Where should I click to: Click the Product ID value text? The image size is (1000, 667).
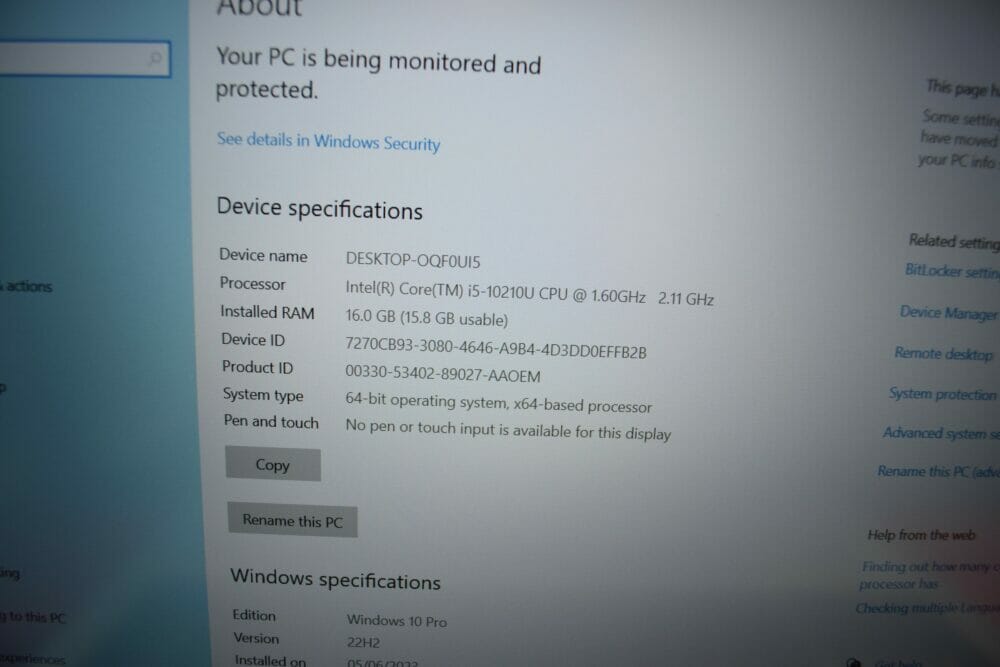(443, 374)
